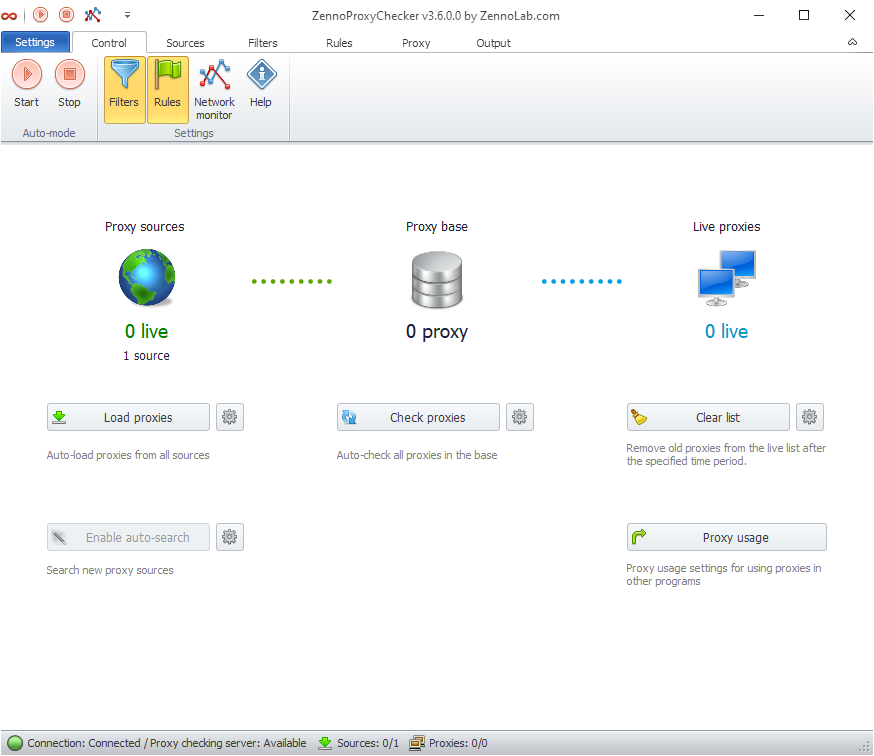Image resolution: width=874 pixels, height=756 pixels.
Task: Toggle the Rules button in ribbon
Action: tap(167, 89)
